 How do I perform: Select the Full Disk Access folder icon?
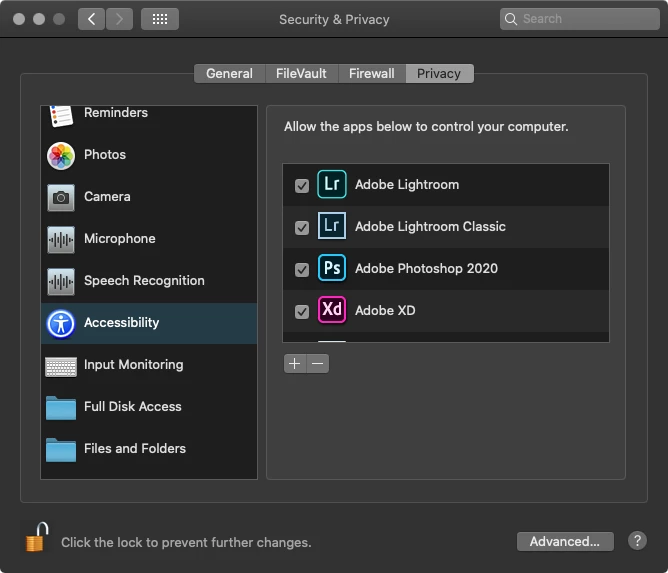pyautogui.click(x=61, y=408)
